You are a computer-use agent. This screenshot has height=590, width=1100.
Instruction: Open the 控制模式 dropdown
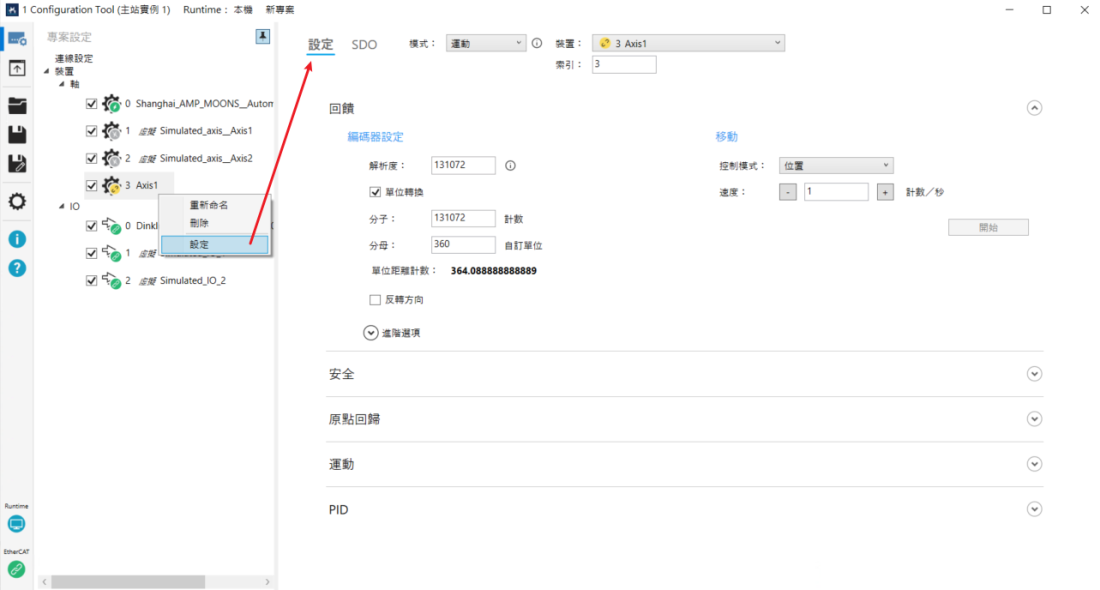coord(835,166)
